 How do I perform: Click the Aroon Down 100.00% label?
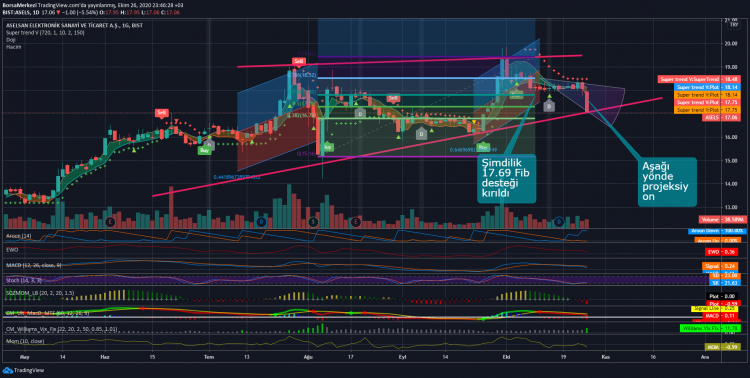tap(716, 231)
